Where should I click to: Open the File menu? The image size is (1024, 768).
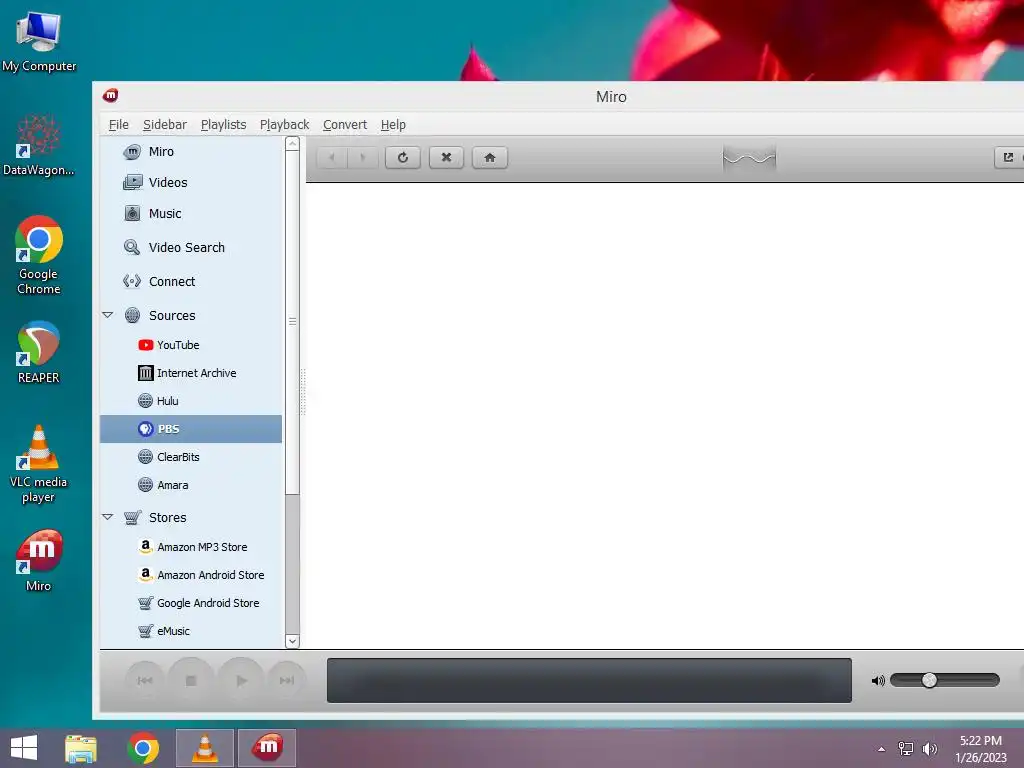coord(118,125)
